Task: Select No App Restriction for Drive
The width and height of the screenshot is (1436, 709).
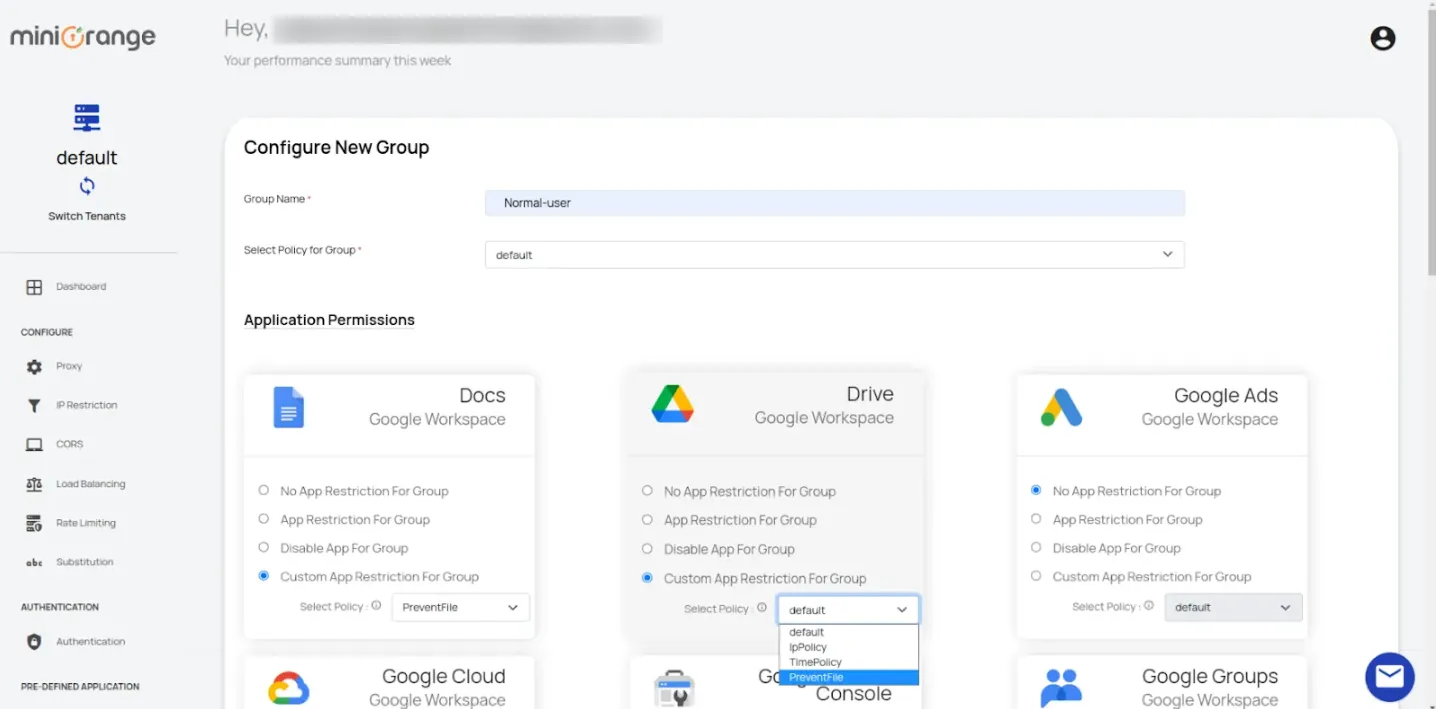Action: tap(647, 491)
